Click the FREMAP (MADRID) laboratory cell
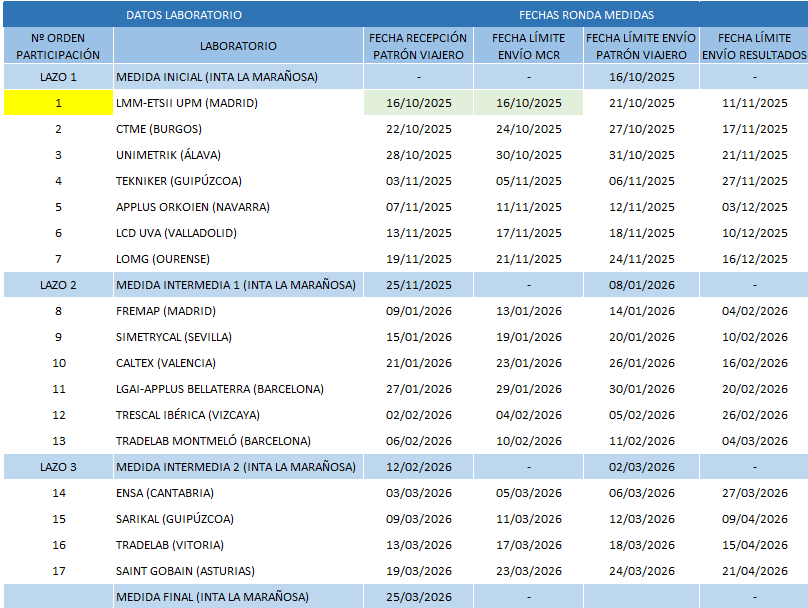The height and width of the screenshot is (608, 808). click(x=166, y=311)
